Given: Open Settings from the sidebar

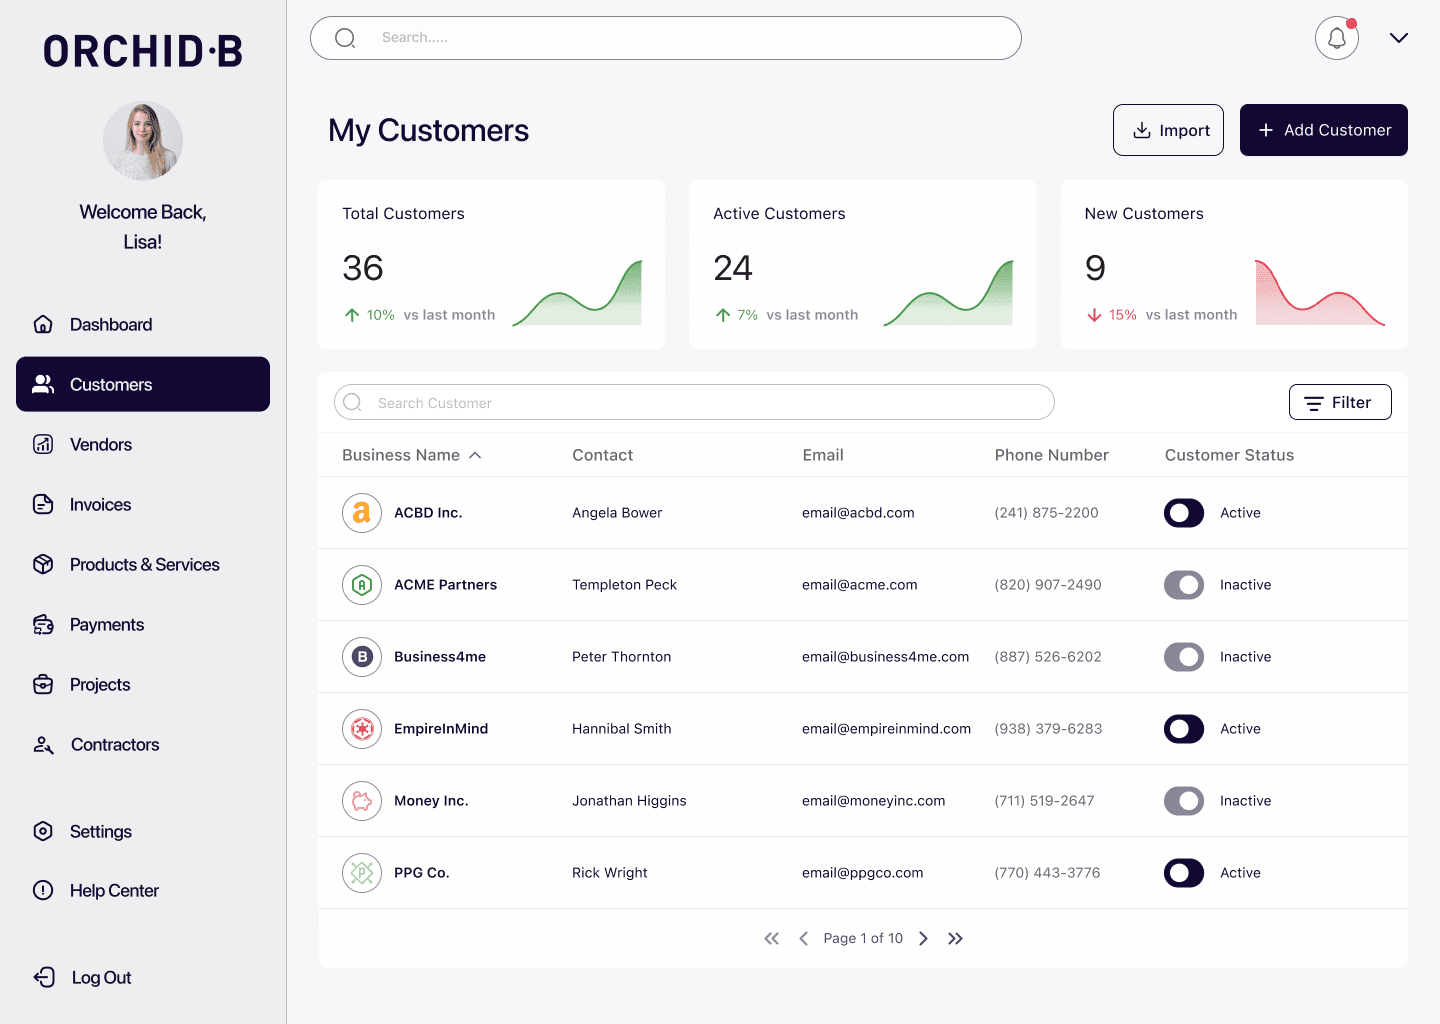Looking at the screenshot, I should [x=101, y=832].
